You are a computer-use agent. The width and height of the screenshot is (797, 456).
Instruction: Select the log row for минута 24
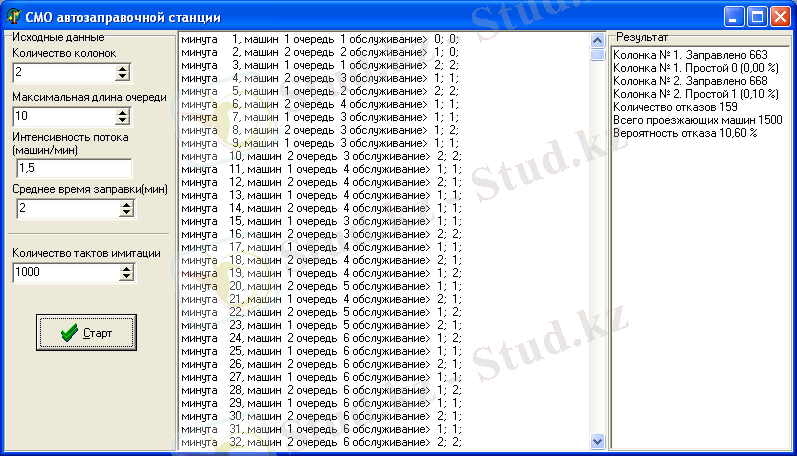[x=321, y=339]
